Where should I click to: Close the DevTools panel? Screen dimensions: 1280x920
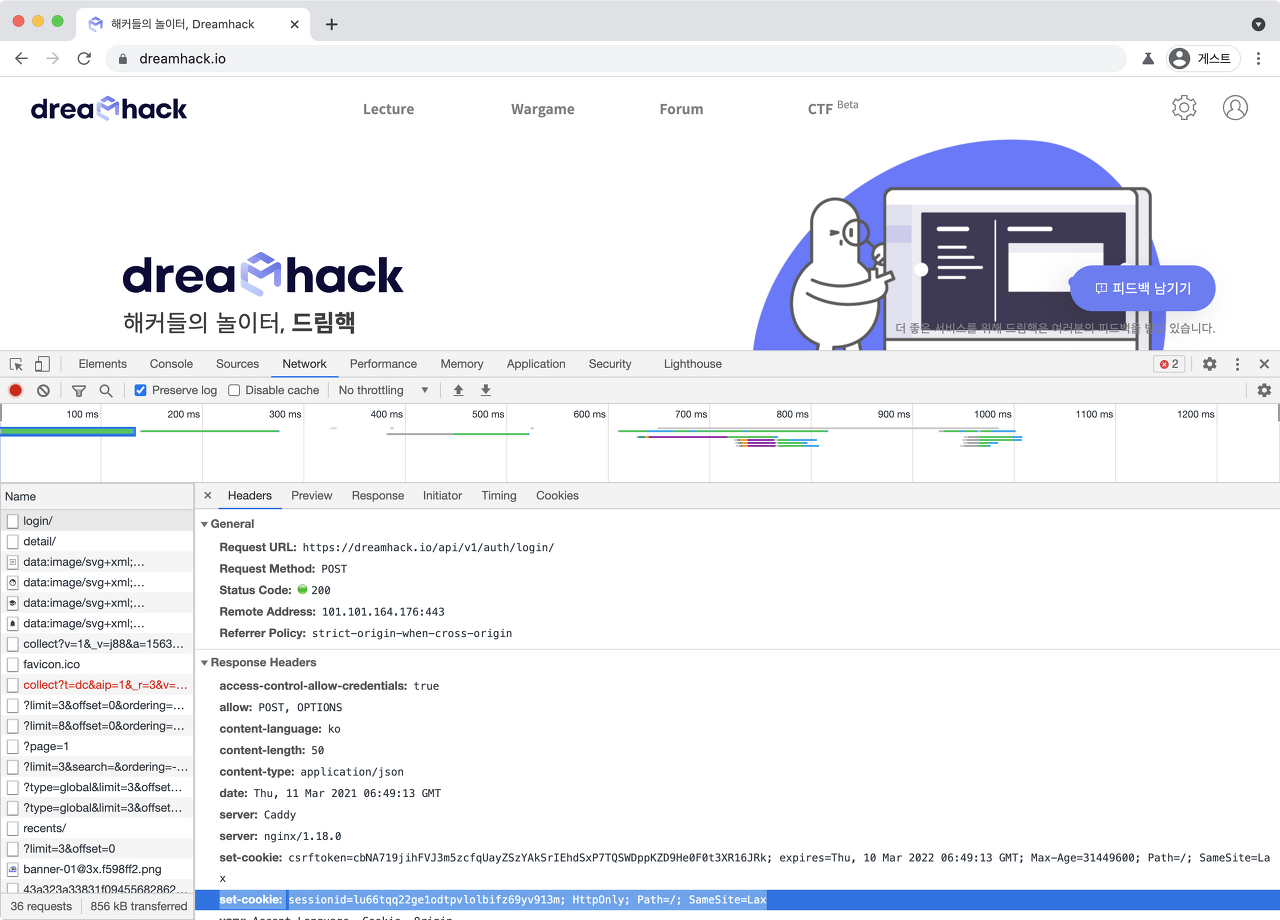click(1264, 364)
